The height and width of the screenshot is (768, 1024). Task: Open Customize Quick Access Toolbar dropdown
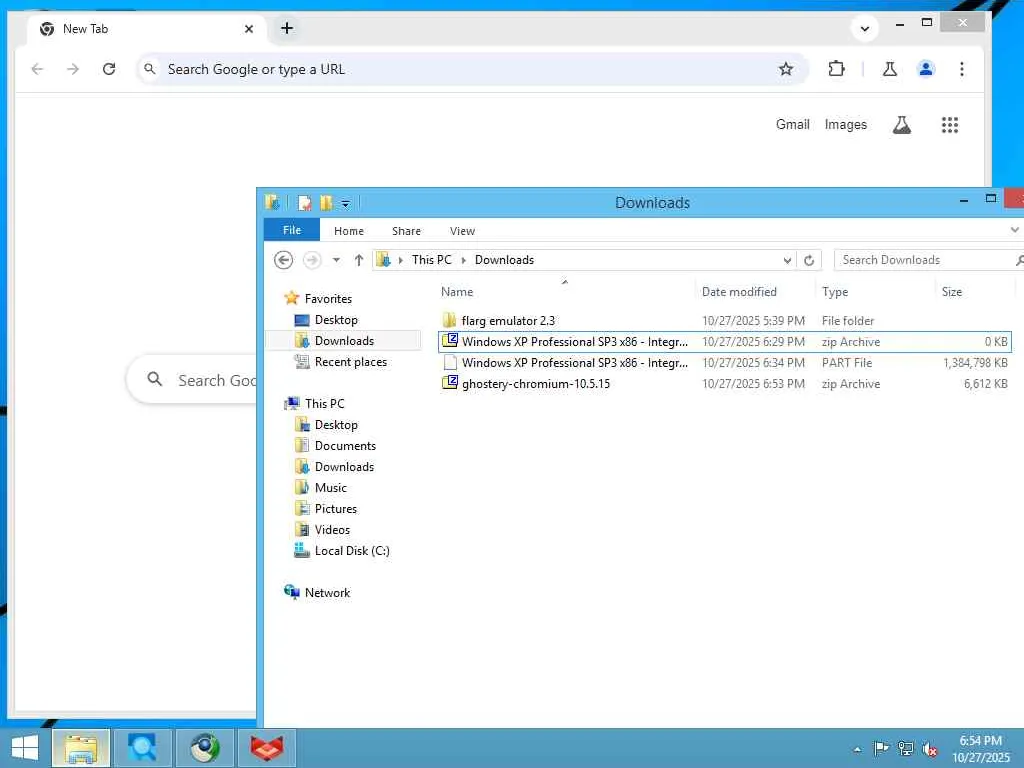(x=345, y=204)
